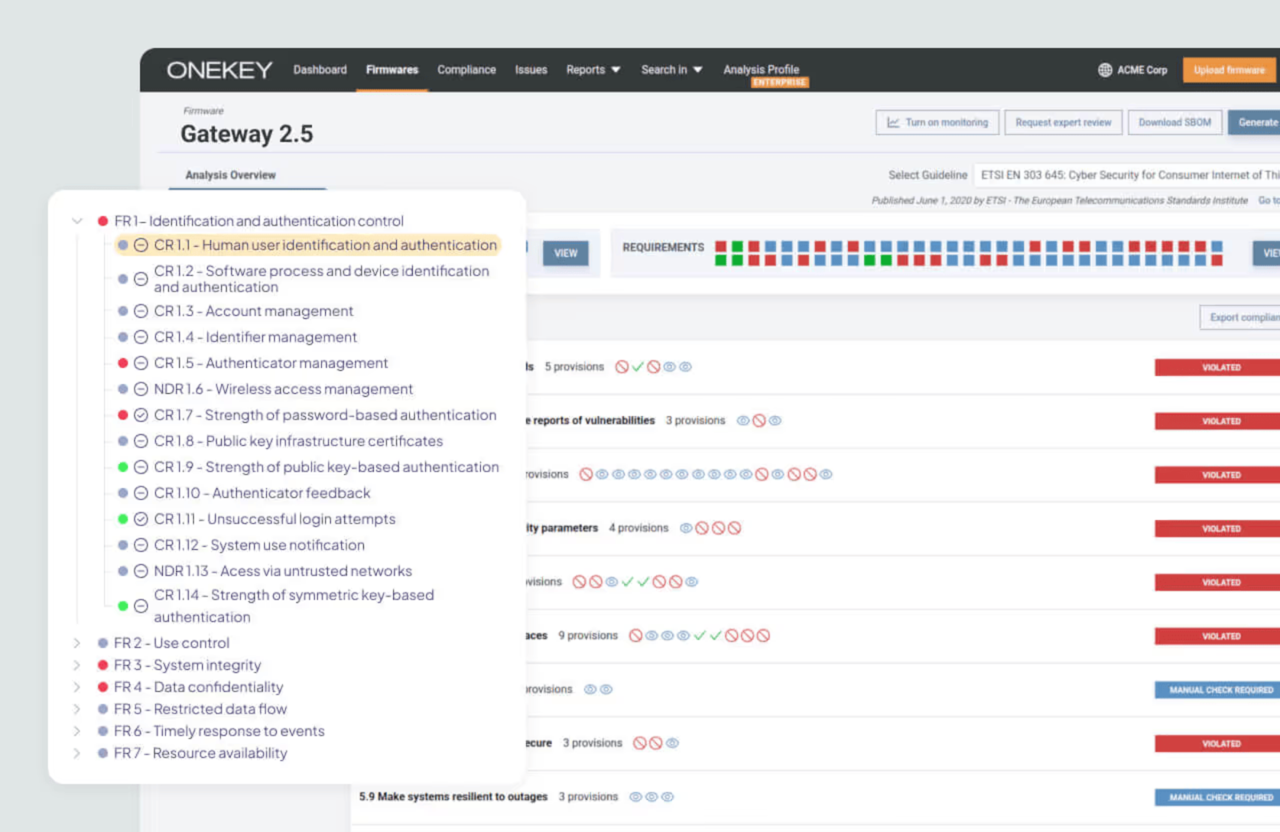Click the first eye icon in row 5.9
Image resolution: width=1280 pixels, height=832 pixels.
635,797
